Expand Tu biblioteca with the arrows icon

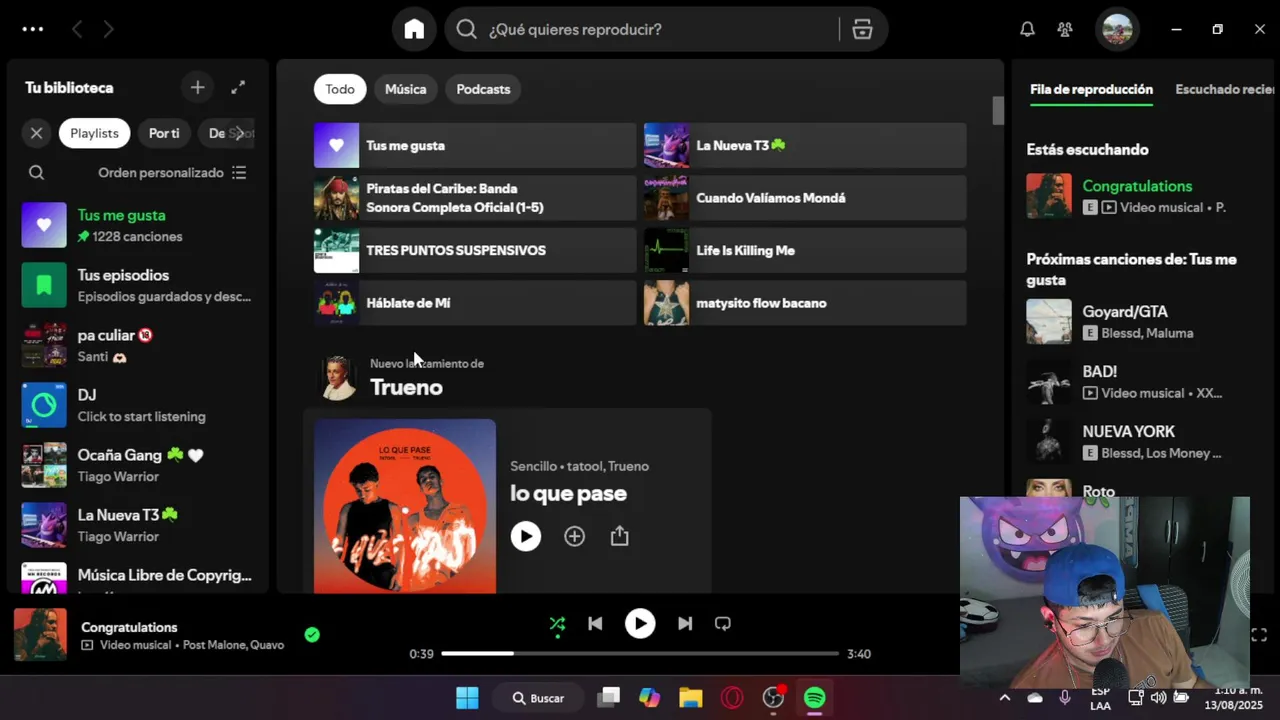238,88
